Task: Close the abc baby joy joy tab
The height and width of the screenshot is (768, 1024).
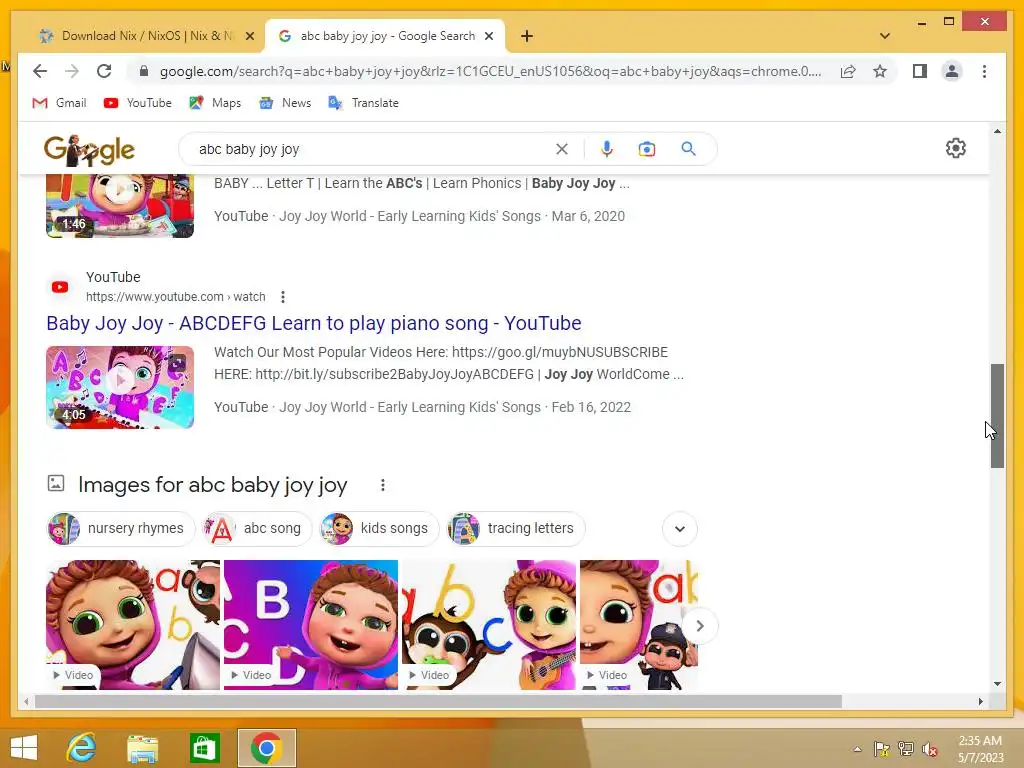Action: click(488, 36)
